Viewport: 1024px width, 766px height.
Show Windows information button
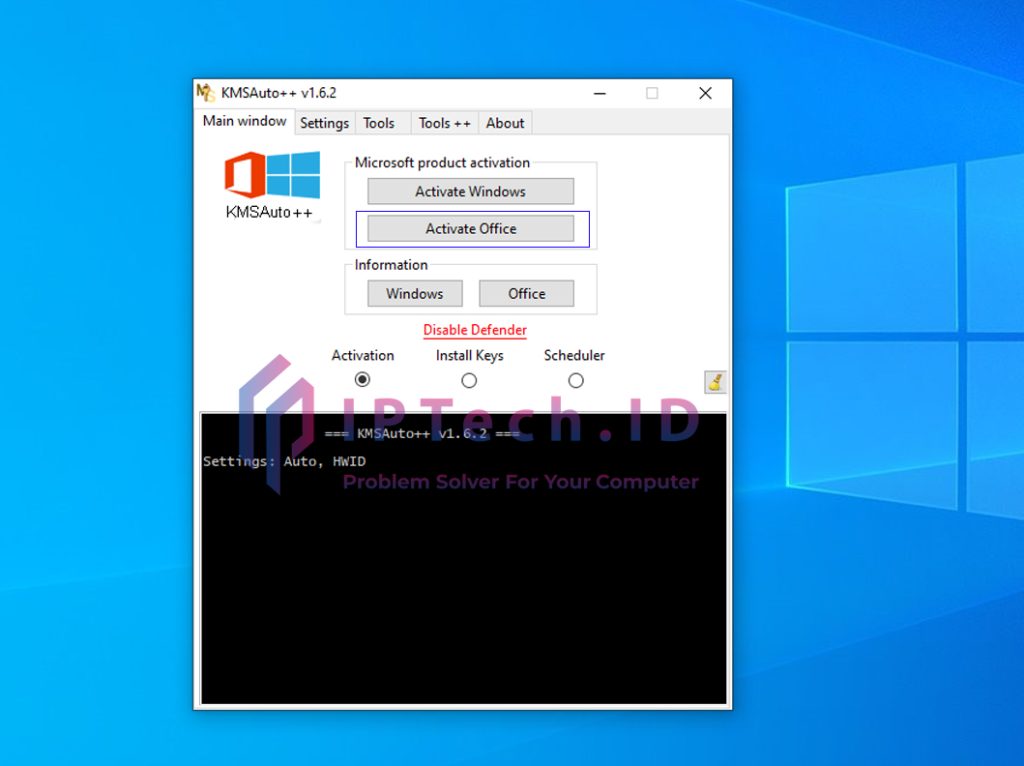pyautogui.click(x=415, y=293)
